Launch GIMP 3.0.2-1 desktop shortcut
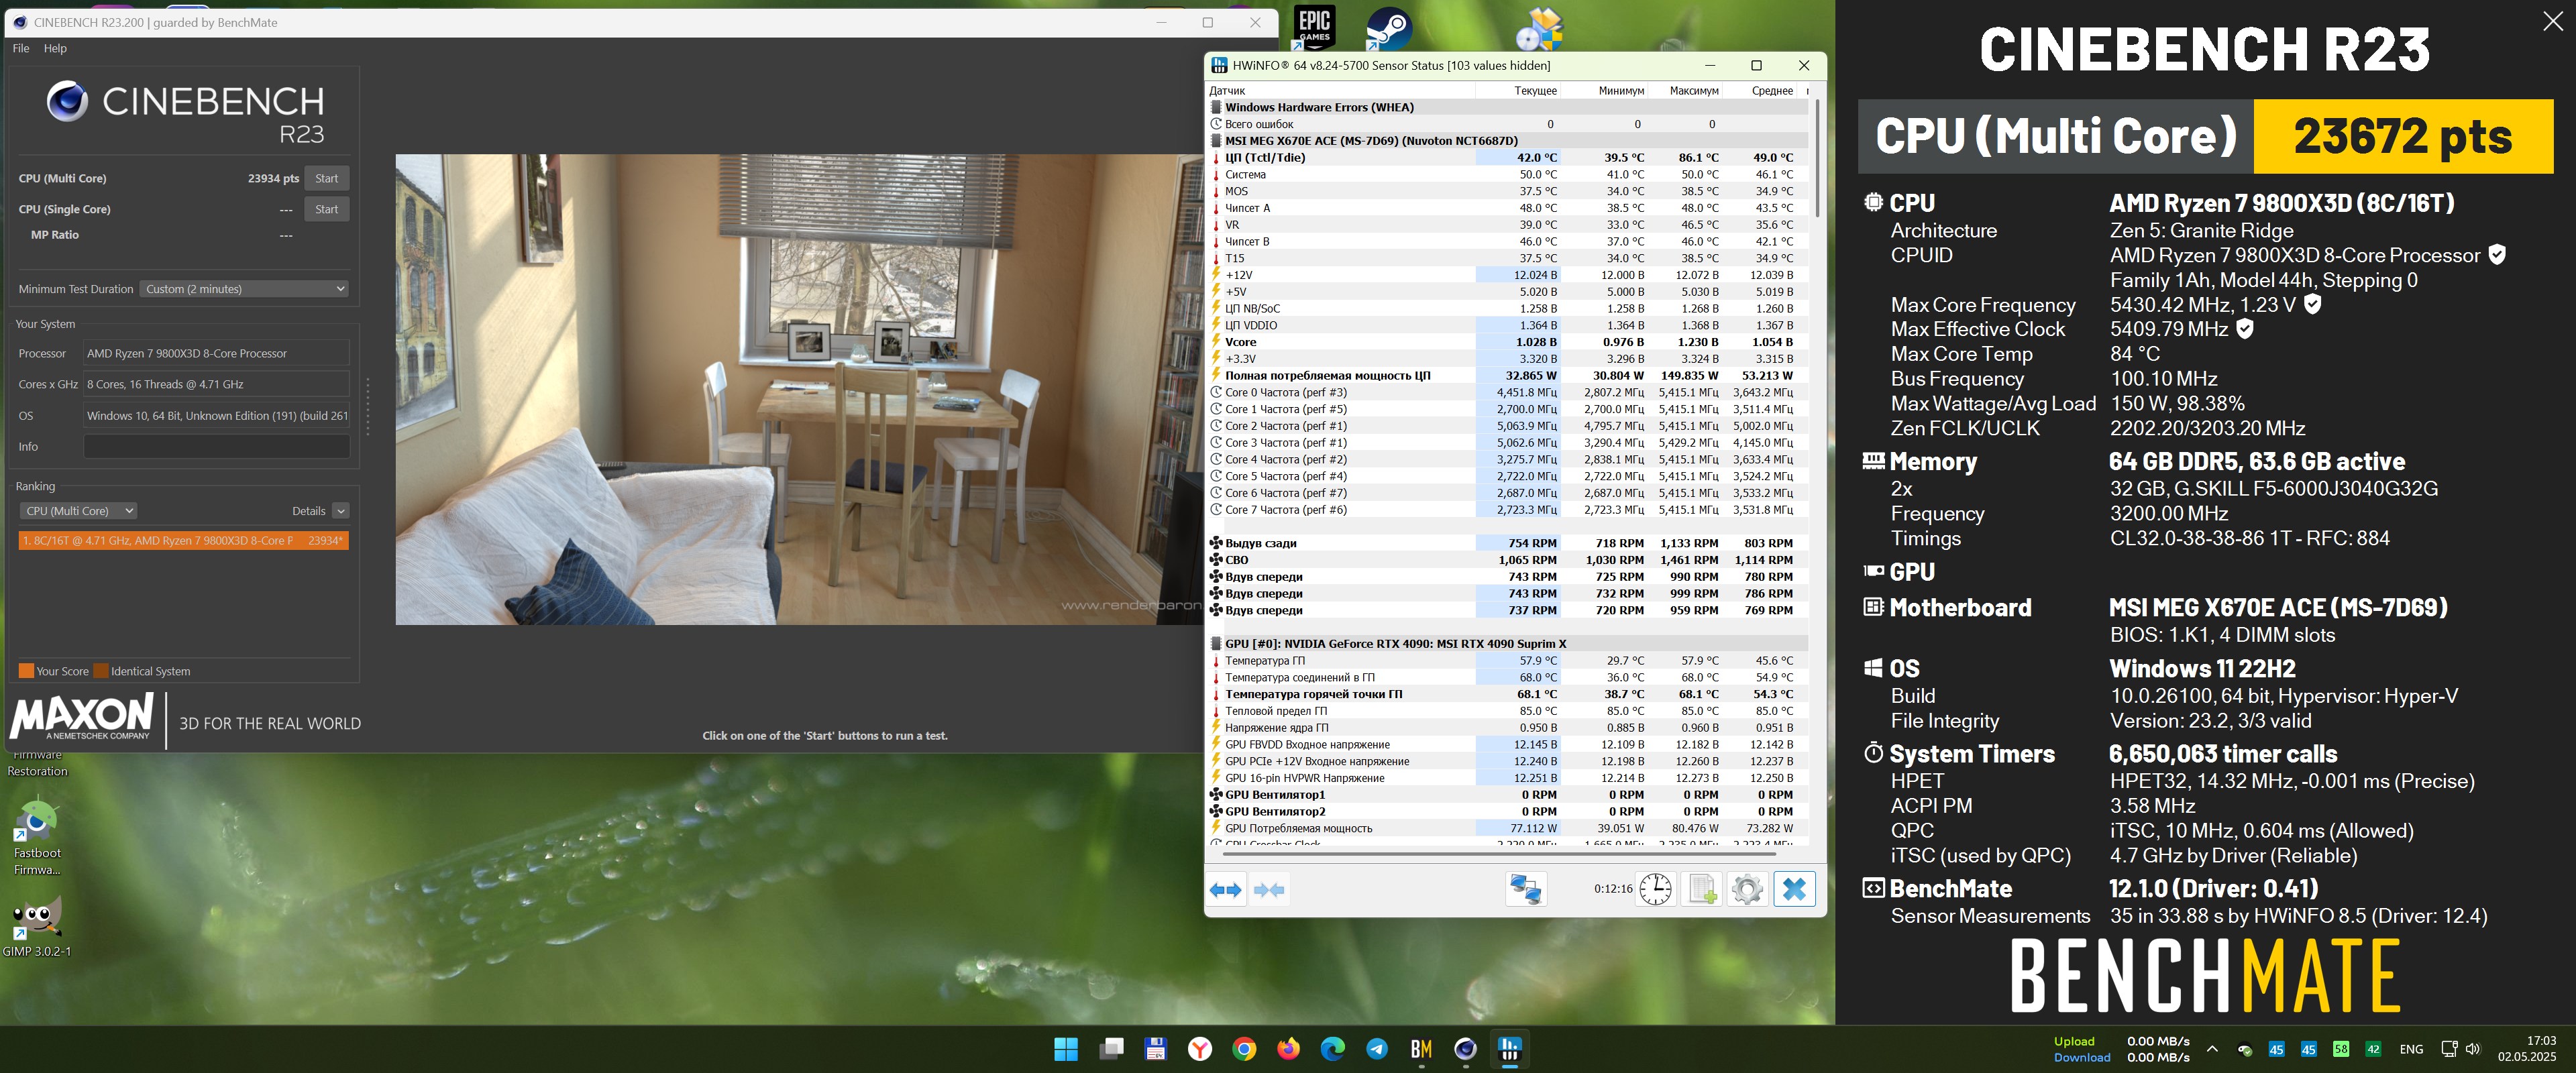This screenshot has width=2576, height=1073. (x=37, y=926)
